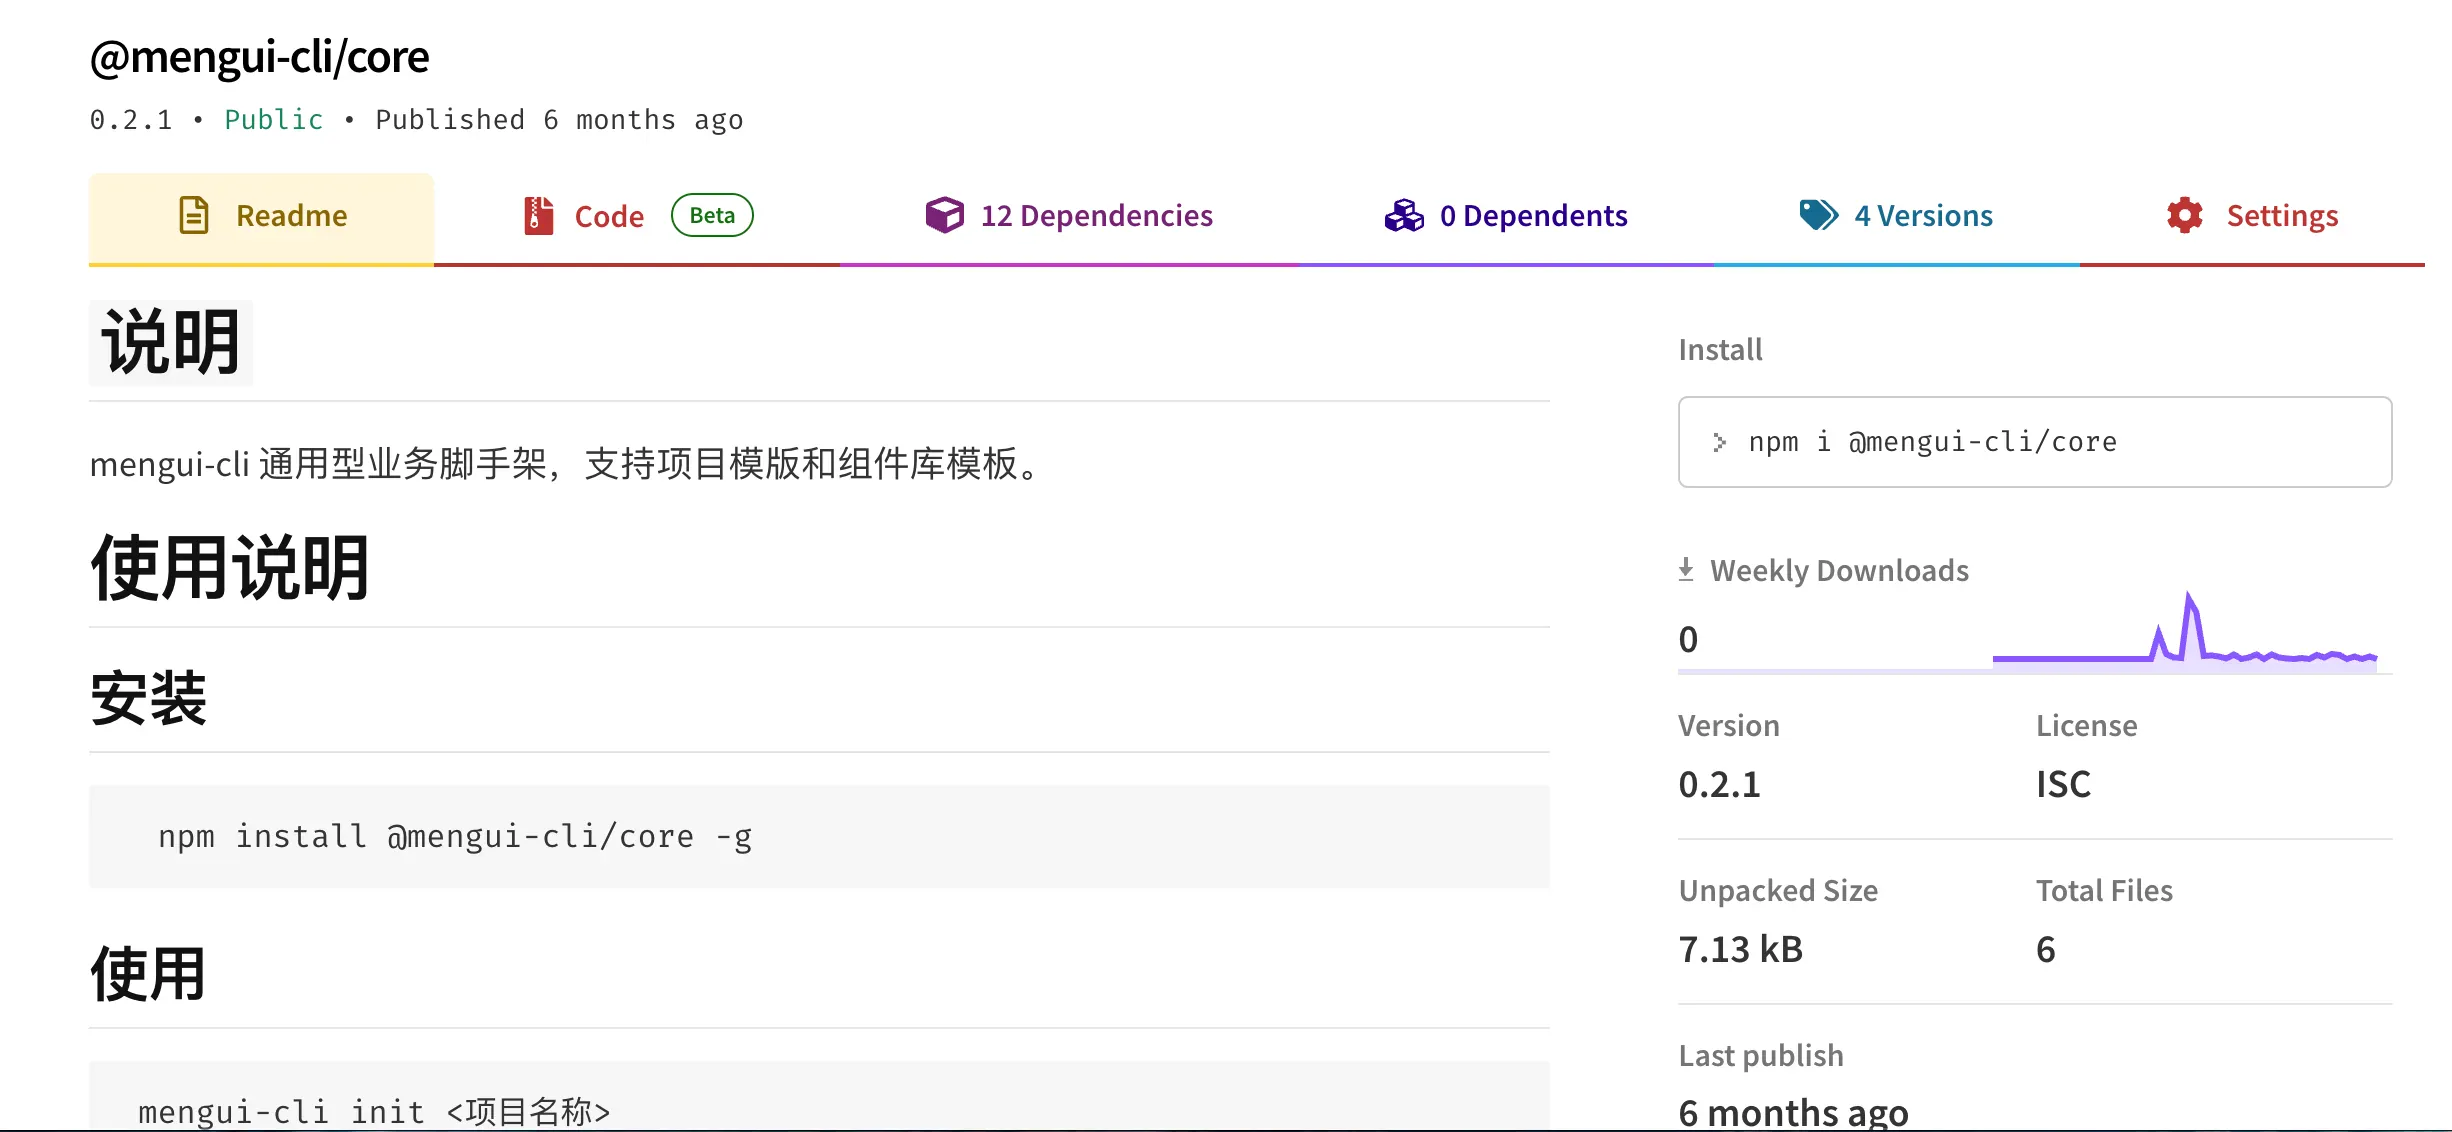Click the Weekly Downloads download icon
The height and width of the screenshot is (1132, 2452).
(x=1686, y=570)
